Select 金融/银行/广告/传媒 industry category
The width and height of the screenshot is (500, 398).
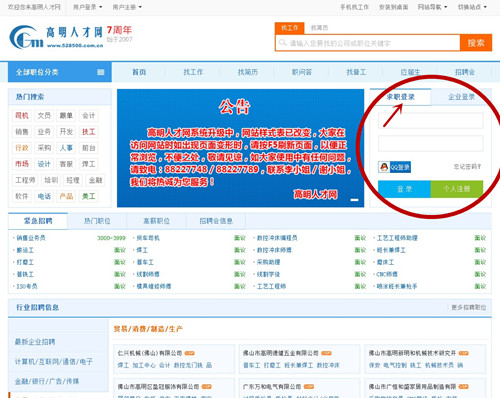[x=47, y=381]
